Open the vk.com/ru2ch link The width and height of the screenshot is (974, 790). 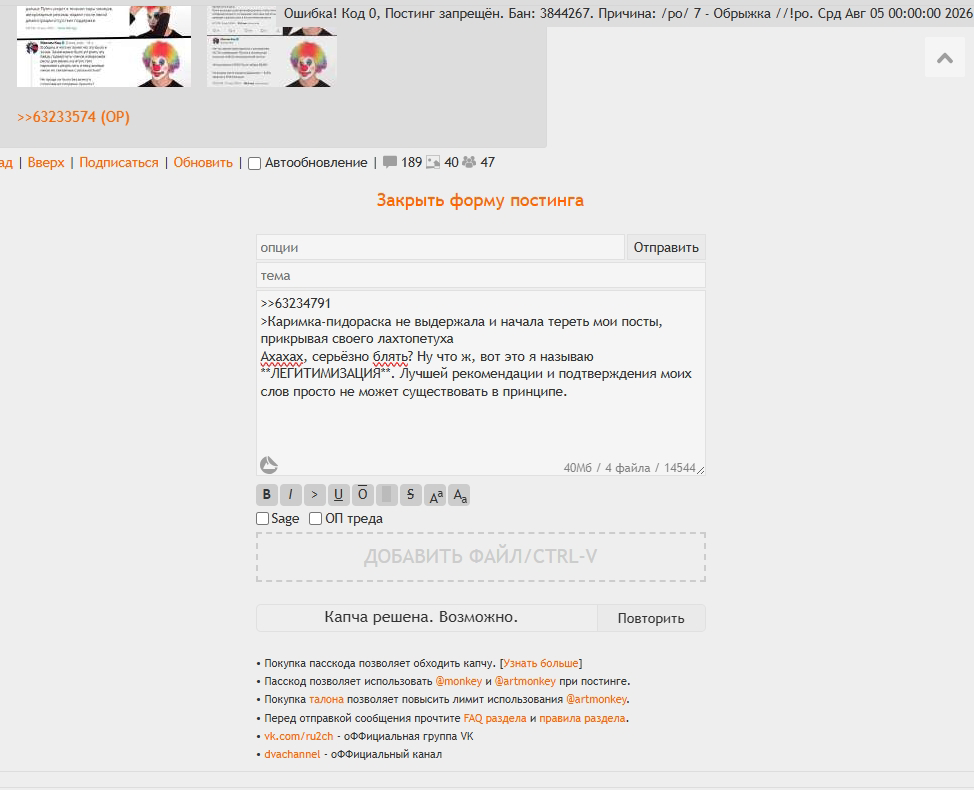pyautogui.click(x=299, y=736)
